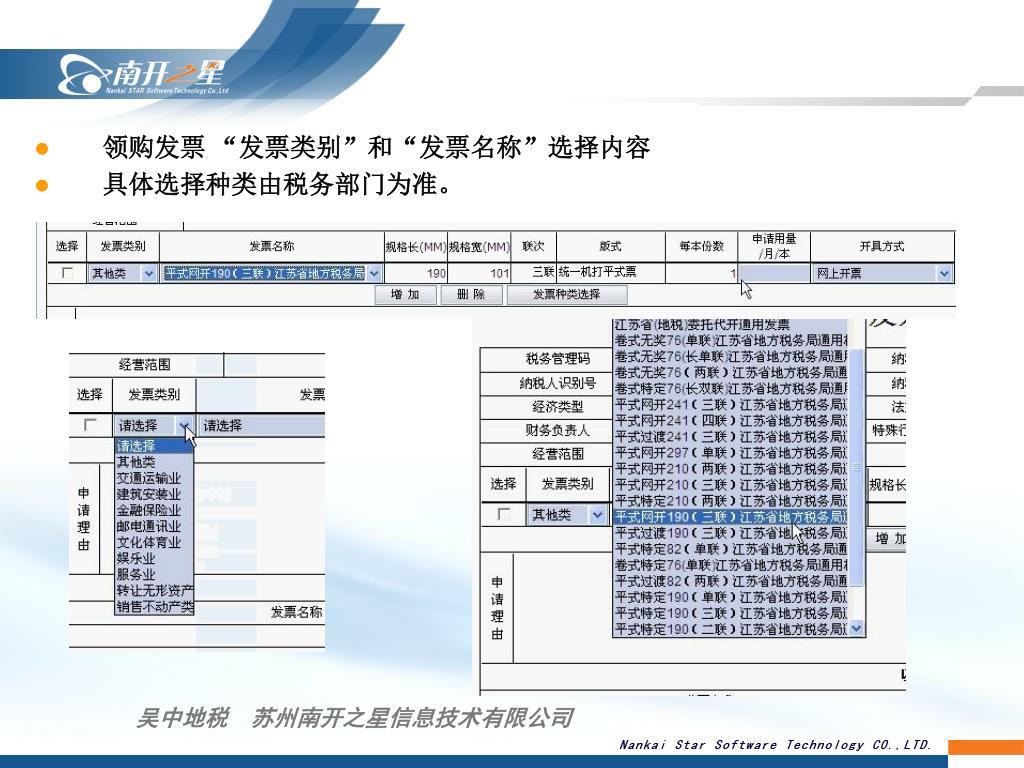Tick the checkbox next to 其他类 in right panel

[x=504, y=514]
